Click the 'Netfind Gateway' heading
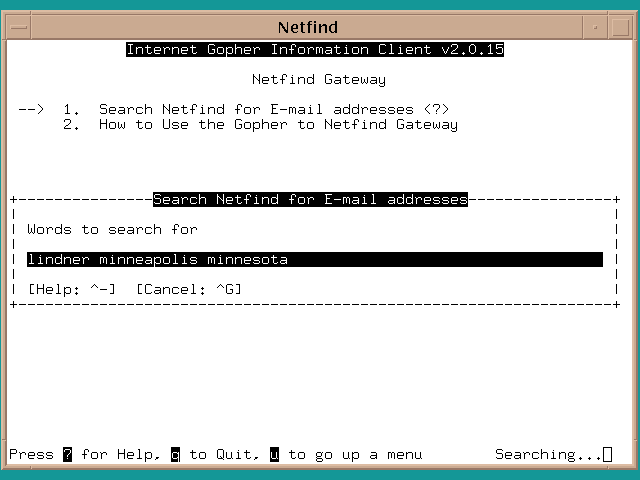 pyautogui.click(x=318, y=79)
